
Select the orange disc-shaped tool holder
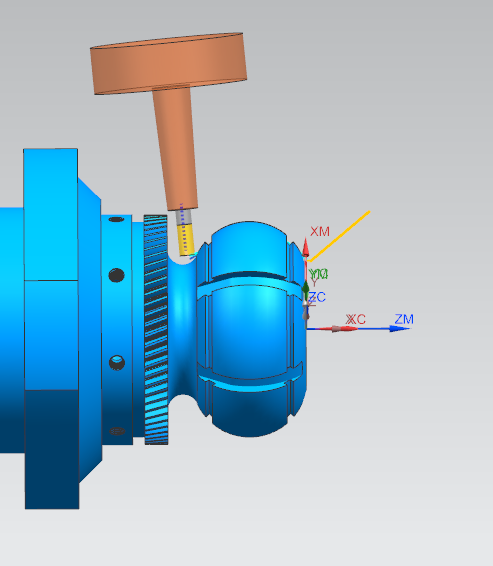(x=169, y=63)
